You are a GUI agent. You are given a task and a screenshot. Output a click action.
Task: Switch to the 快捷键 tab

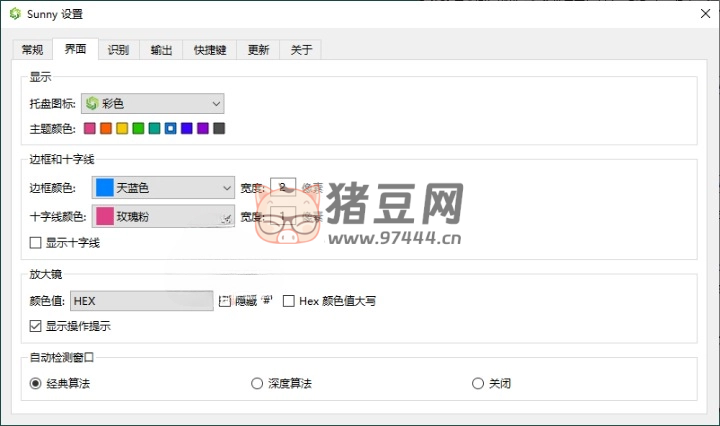(209, 50)
